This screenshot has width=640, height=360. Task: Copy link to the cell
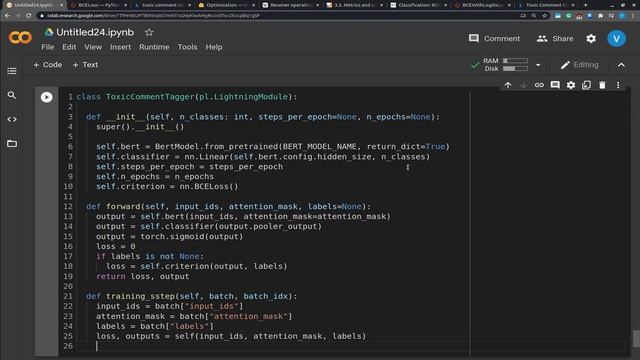point(539,85)
